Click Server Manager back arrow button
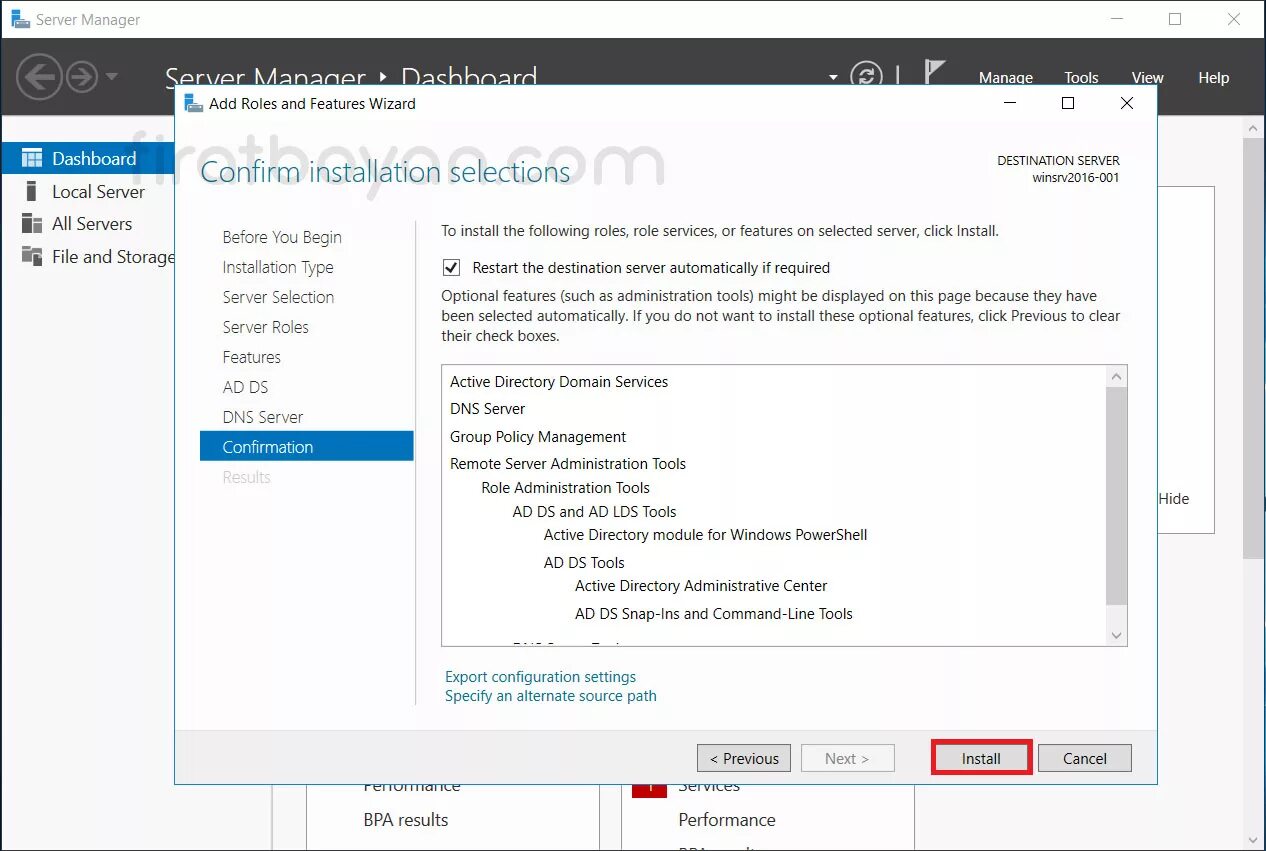The image size is (1266, 851). (x=40, y=77)
